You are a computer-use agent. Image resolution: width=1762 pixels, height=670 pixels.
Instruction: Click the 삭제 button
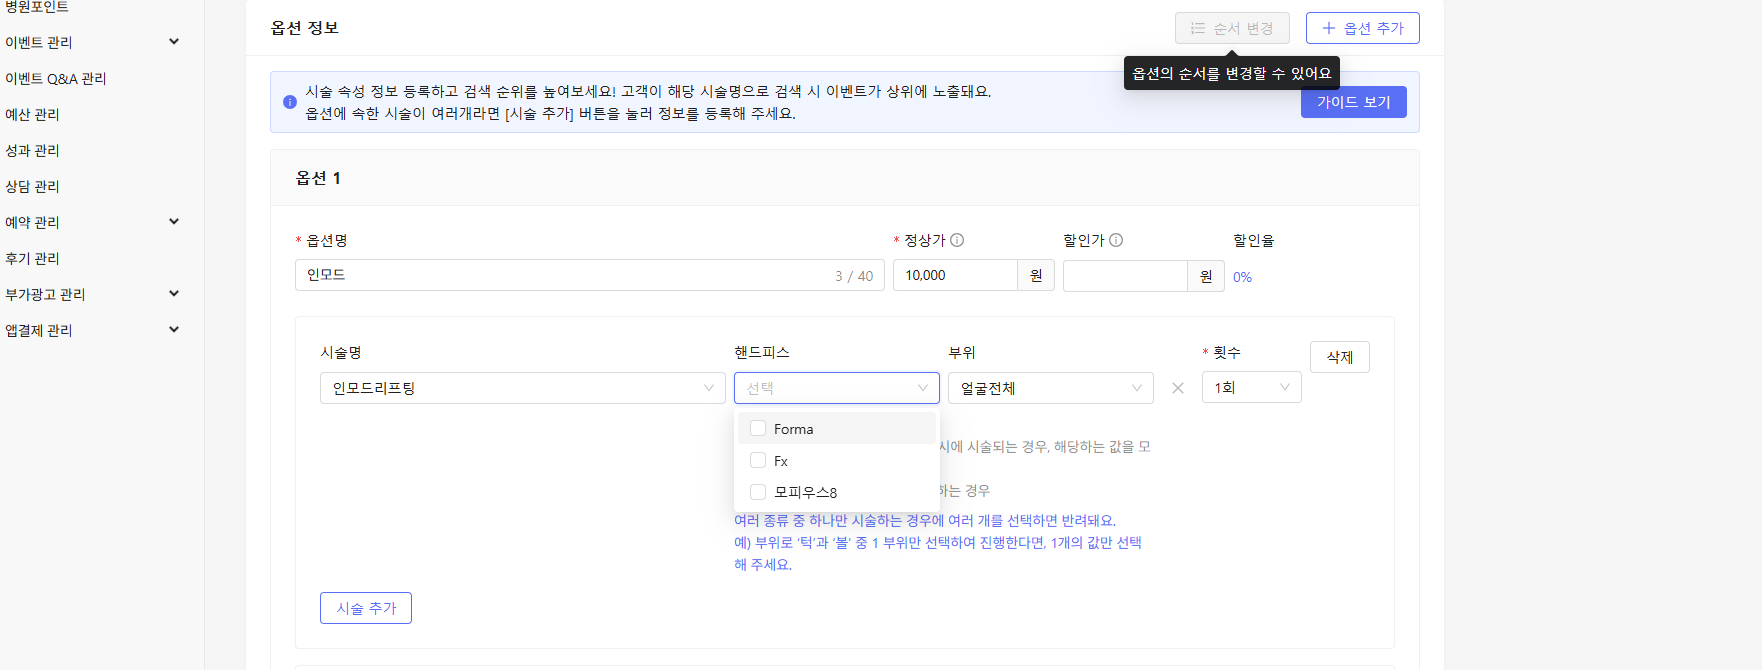[x=1339, y=357]
